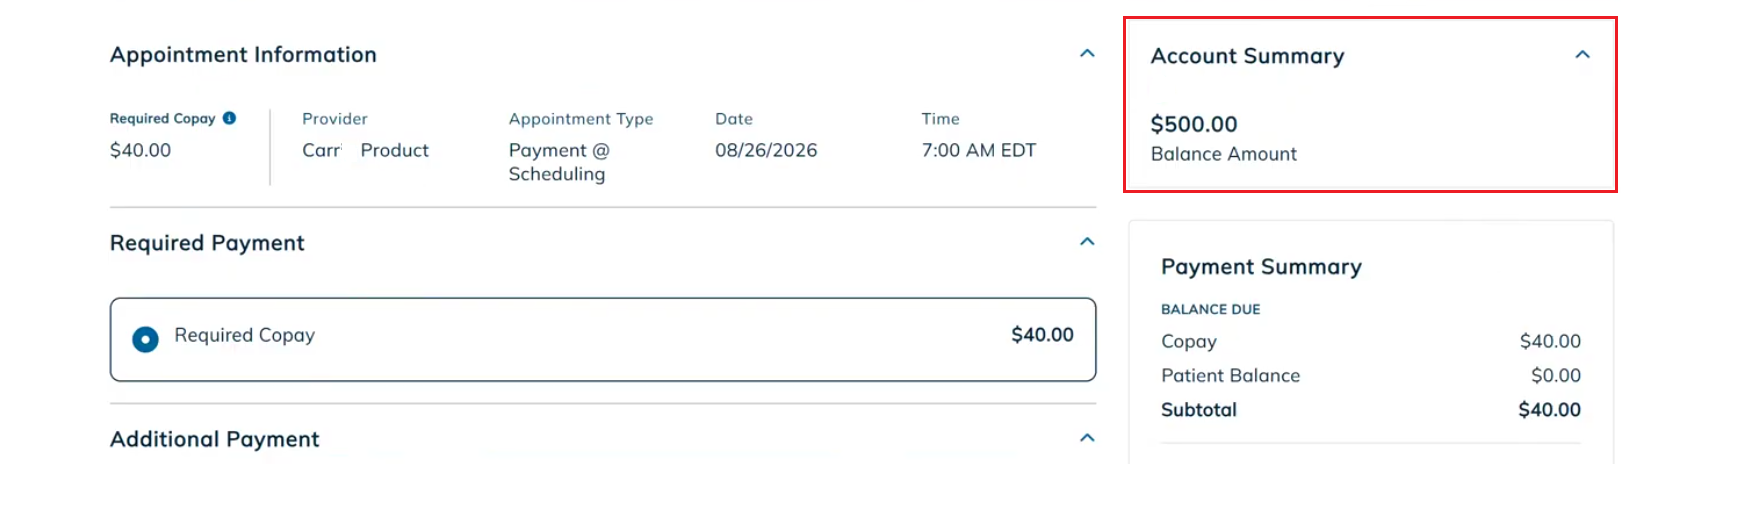1744x515 pixels.
Task: Collapse the Required Payment section
Action: [x=1087, y=242]
